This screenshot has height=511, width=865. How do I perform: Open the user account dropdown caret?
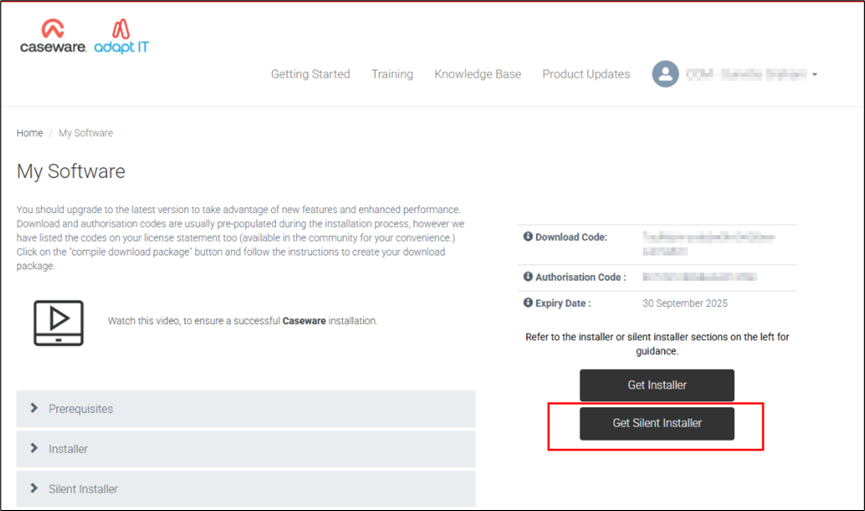point(815,75)
